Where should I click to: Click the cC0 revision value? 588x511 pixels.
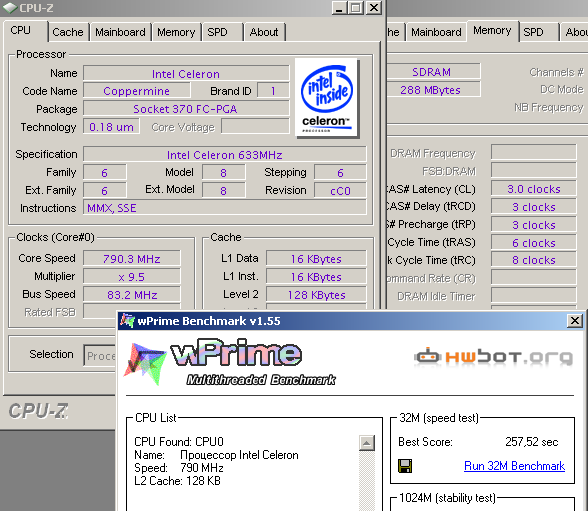click(x=340, y=190)
